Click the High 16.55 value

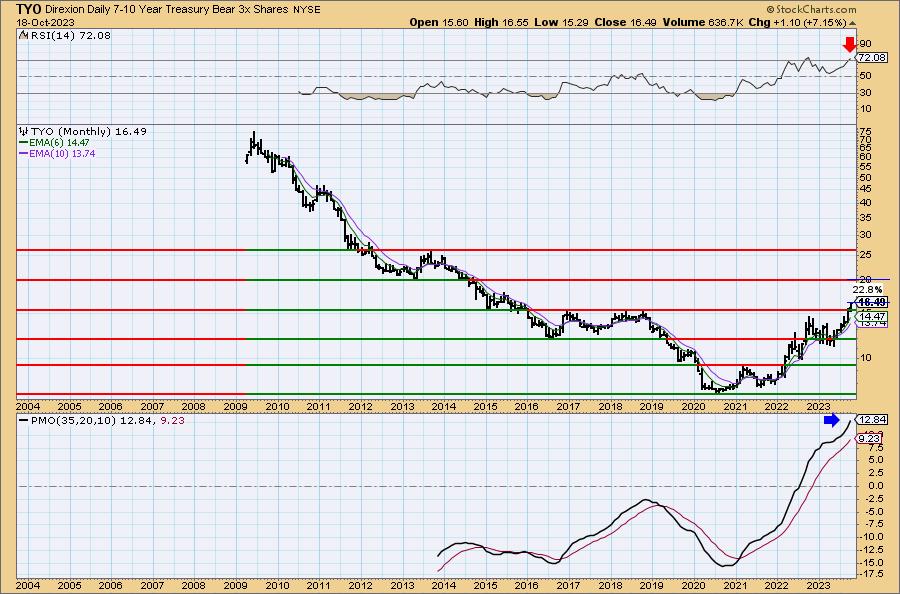[x=502, y=22]
